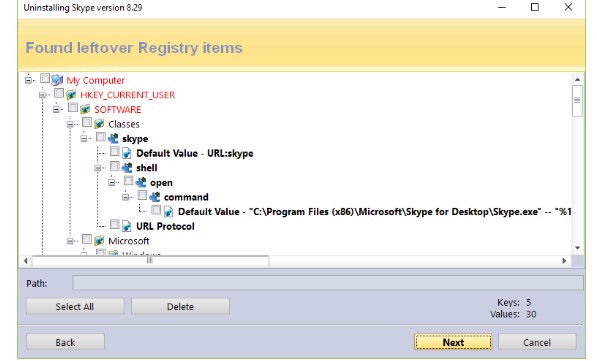Viewport: 597px width, 361px height.
Task: Enable the Microsoft key checkbox
Action: pyautogui.click(x=87, y=239)
